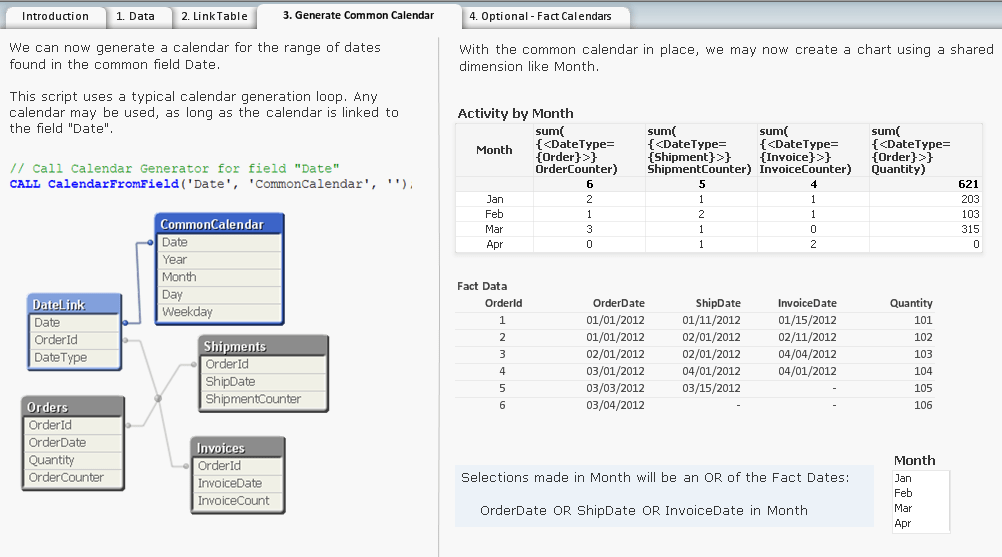
Task: Click Mar row in Activity by Month table
Action: click(x=718, y=229)
